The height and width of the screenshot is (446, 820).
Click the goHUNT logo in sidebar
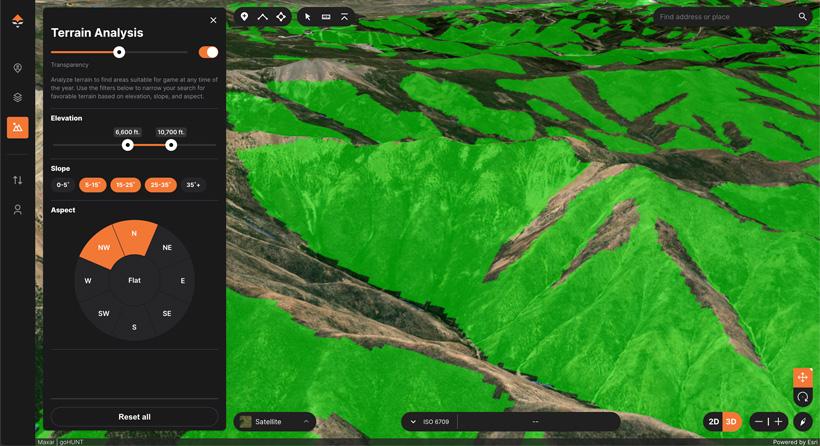[17, 20]
